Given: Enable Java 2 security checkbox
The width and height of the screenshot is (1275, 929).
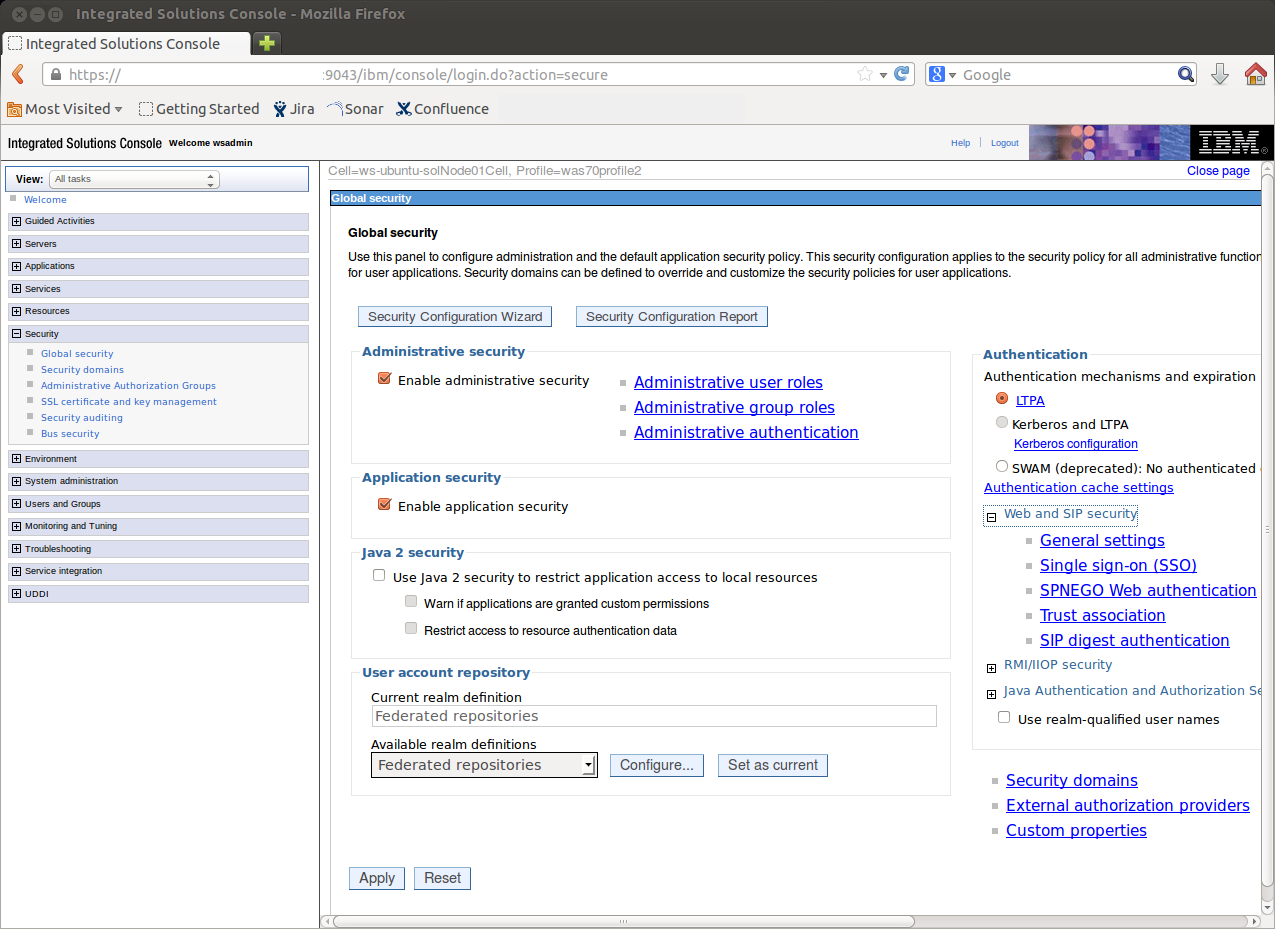Looking at the screenshot, I should (379, 576).
